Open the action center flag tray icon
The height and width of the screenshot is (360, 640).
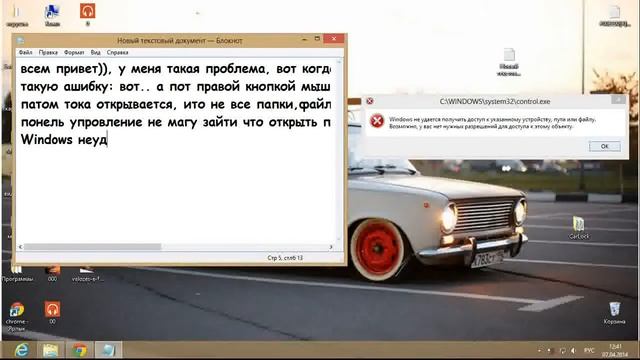click(x=549, y=351)
